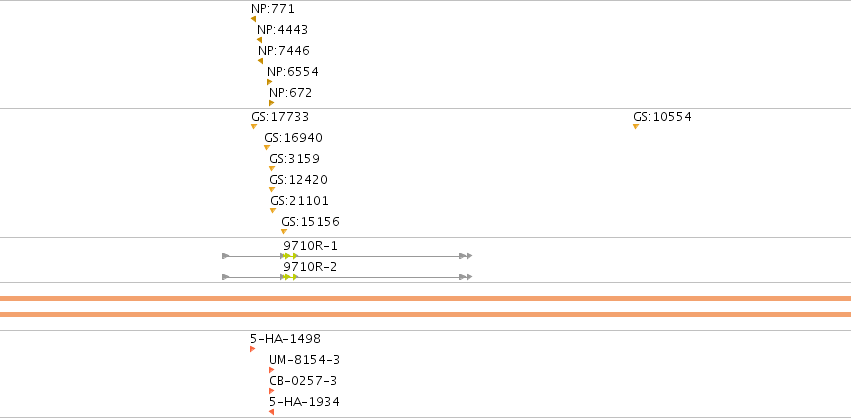Select green exon arrows on 9710R-2 transcript
The image size is (851, 418).
point(291,277)
